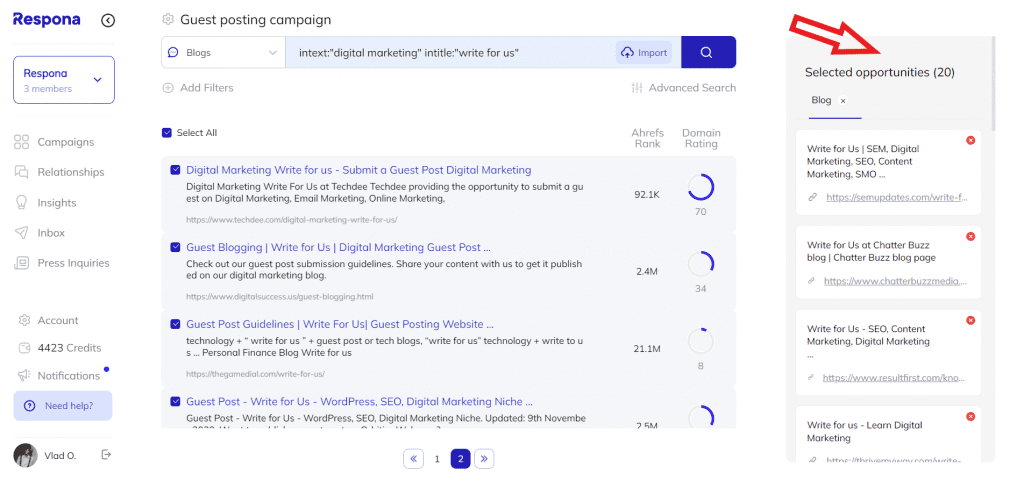Click Add Filters
The image size is (1024, 481).
pyautogui.click(x=198, y=87)
